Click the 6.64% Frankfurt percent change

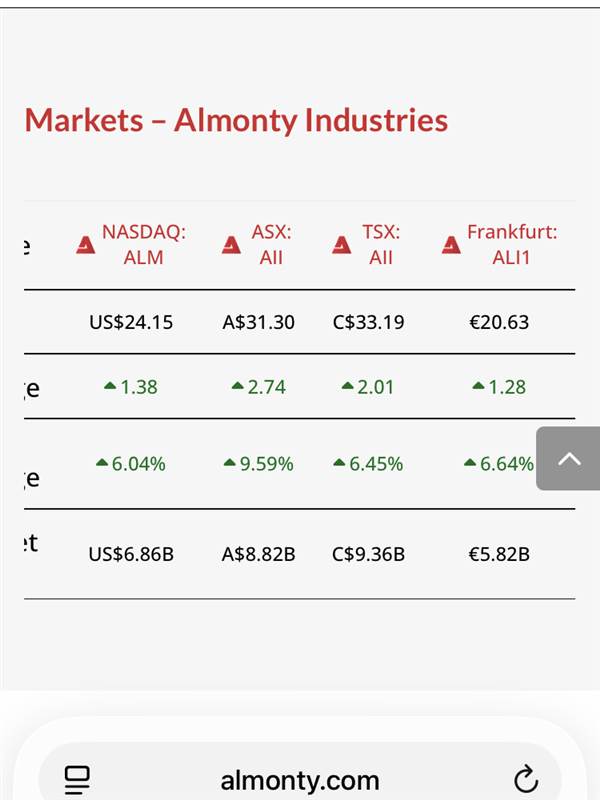(x=506, y=464)
